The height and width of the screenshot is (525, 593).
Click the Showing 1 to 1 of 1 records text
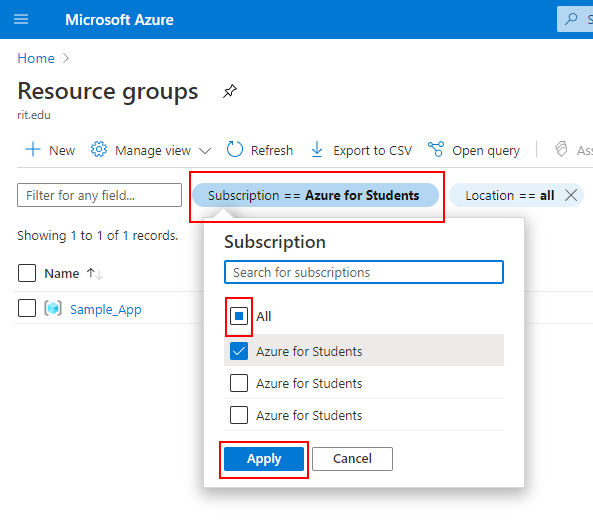pyautogui.click(x=98, y=235)
